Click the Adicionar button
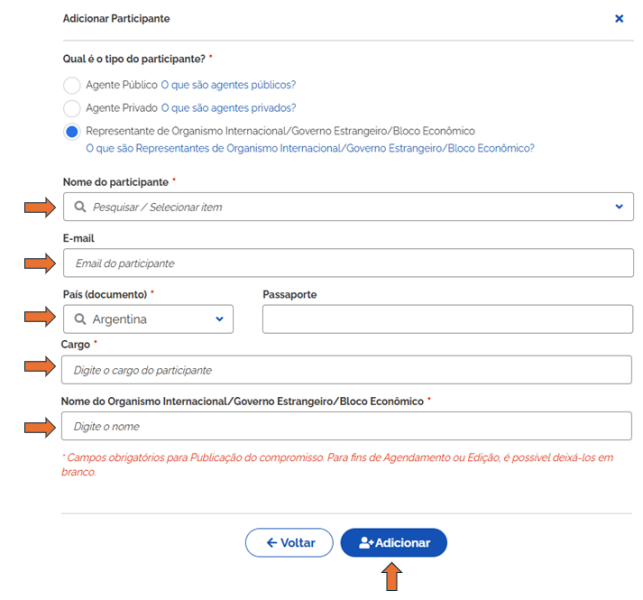 point(394,543)
